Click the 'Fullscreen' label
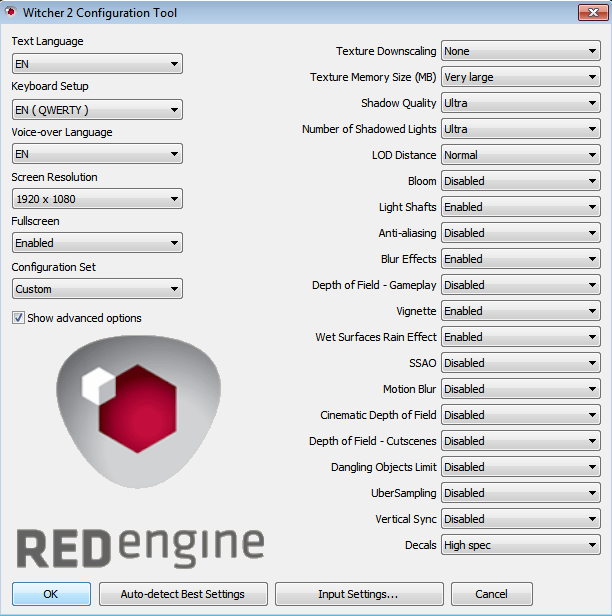 35,221
